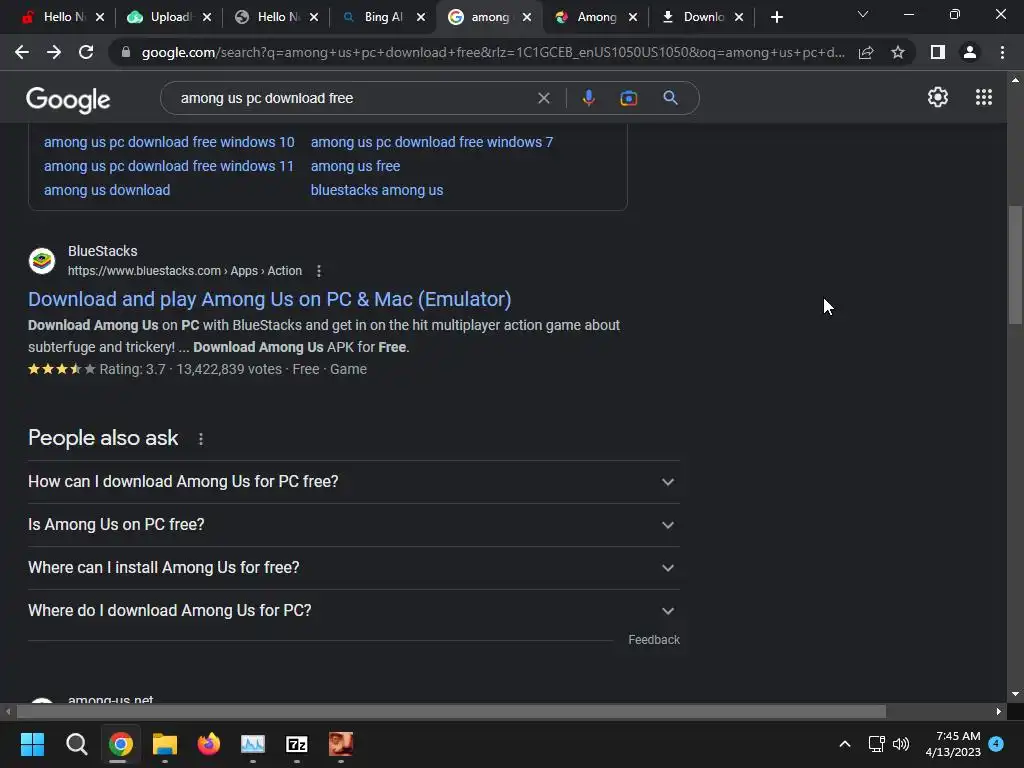This screenshot has height=768, width=1024.
Task: Click the vertical scrollbar thumb
Action: pyautogui.click(x=1016, y=264)
